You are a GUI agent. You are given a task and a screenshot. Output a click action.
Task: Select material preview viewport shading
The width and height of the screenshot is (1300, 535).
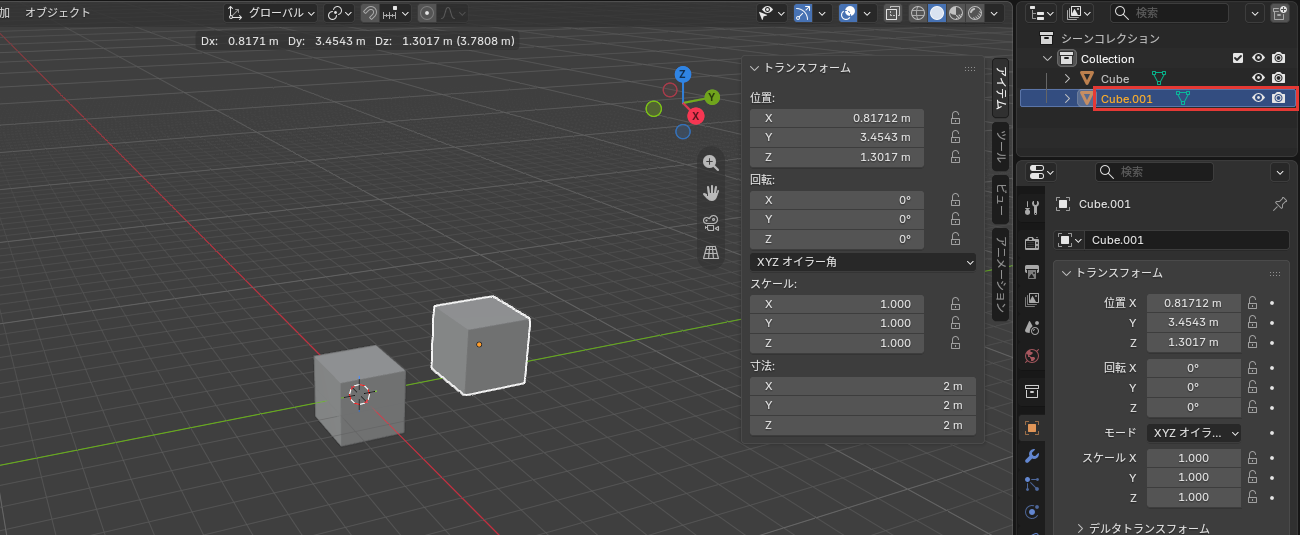955,13
